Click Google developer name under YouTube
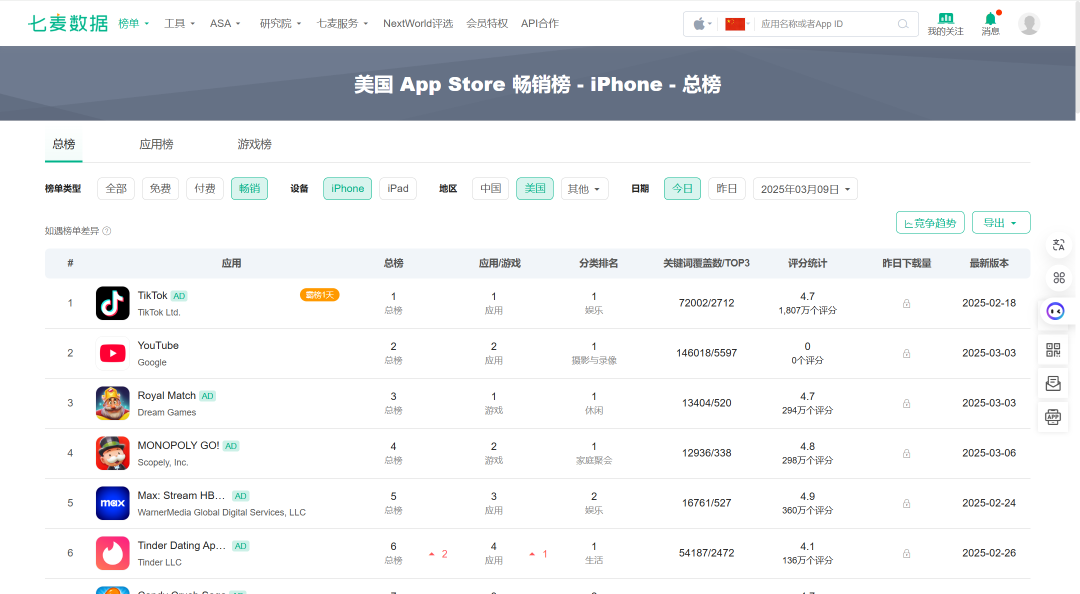 (x=152, y=362)
